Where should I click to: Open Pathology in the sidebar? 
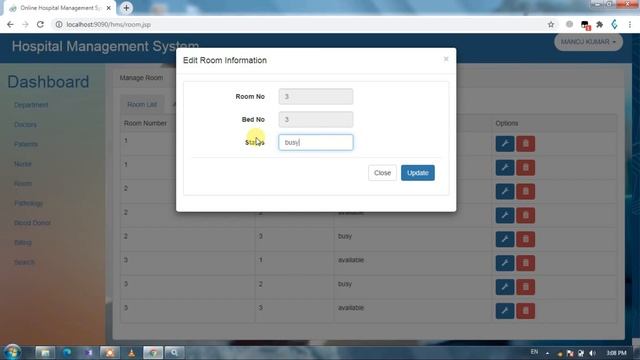click(x=28, y=203)
